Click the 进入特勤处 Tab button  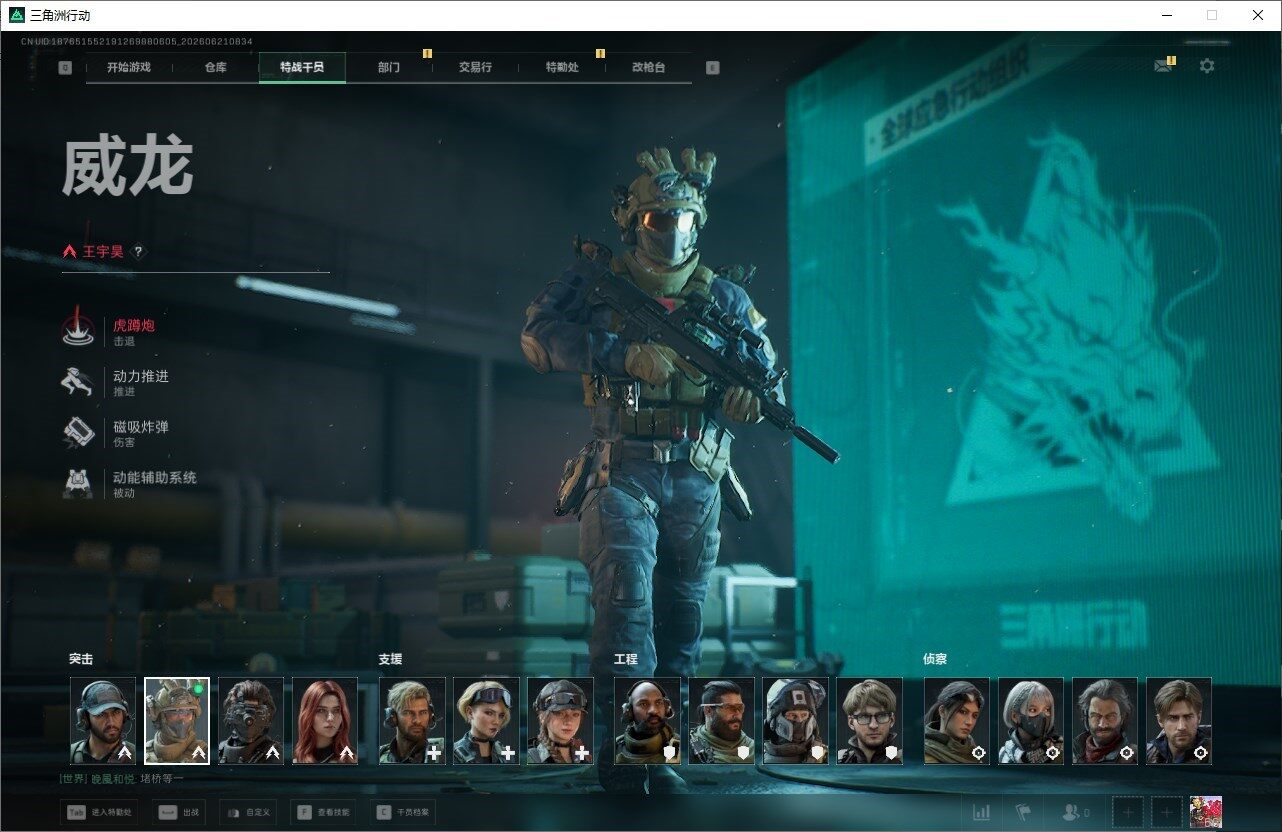coord(100,813)
